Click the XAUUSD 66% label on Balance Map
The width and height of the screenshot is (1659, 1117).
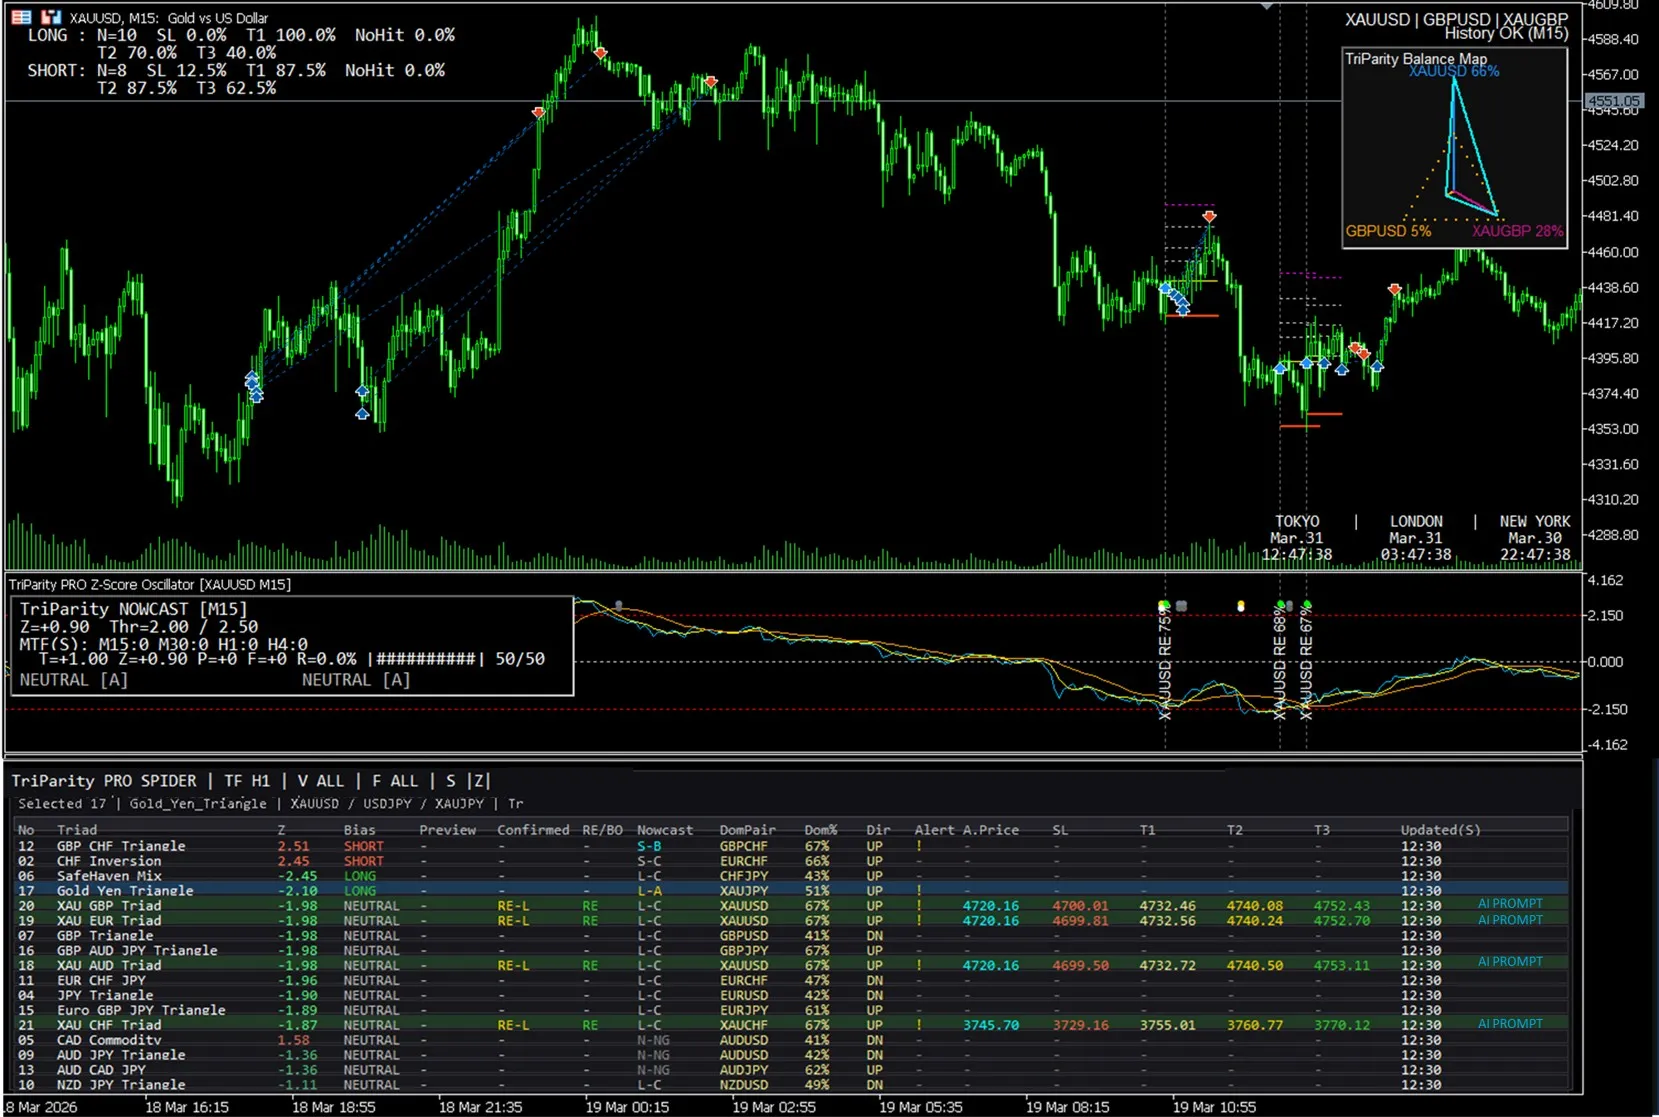click(1454, 71)
